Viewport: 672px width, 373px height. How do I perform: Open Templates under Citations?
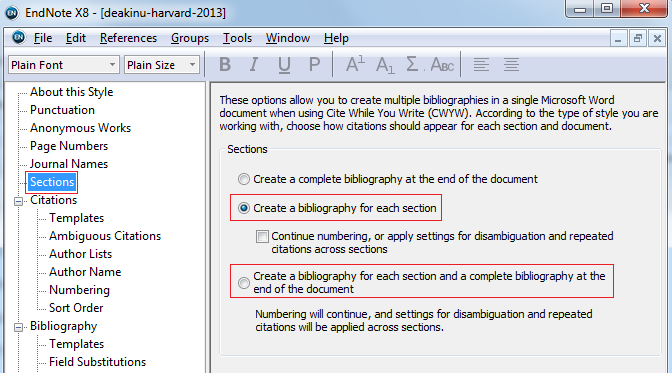coord(76,218)
